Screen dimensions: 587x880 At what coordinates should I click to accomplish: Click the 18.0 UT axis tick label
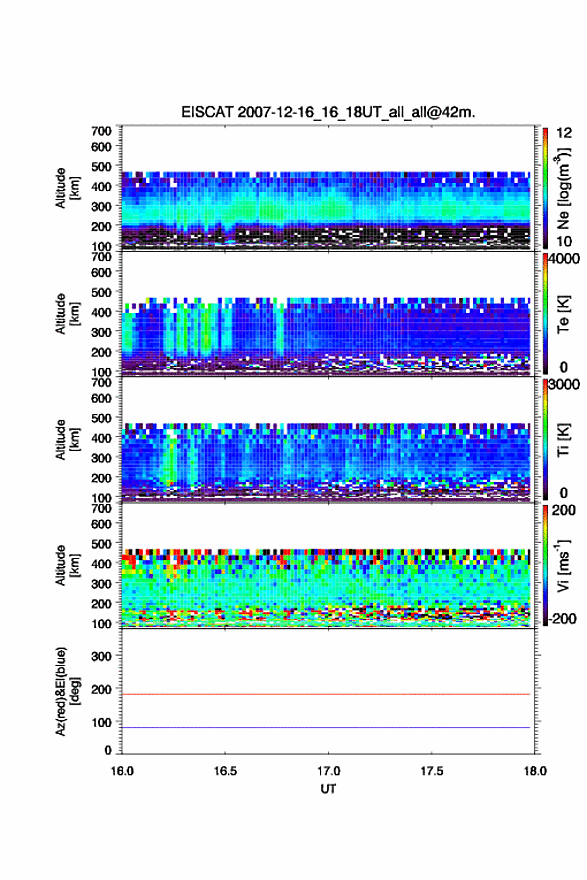[x=535, y=771]
